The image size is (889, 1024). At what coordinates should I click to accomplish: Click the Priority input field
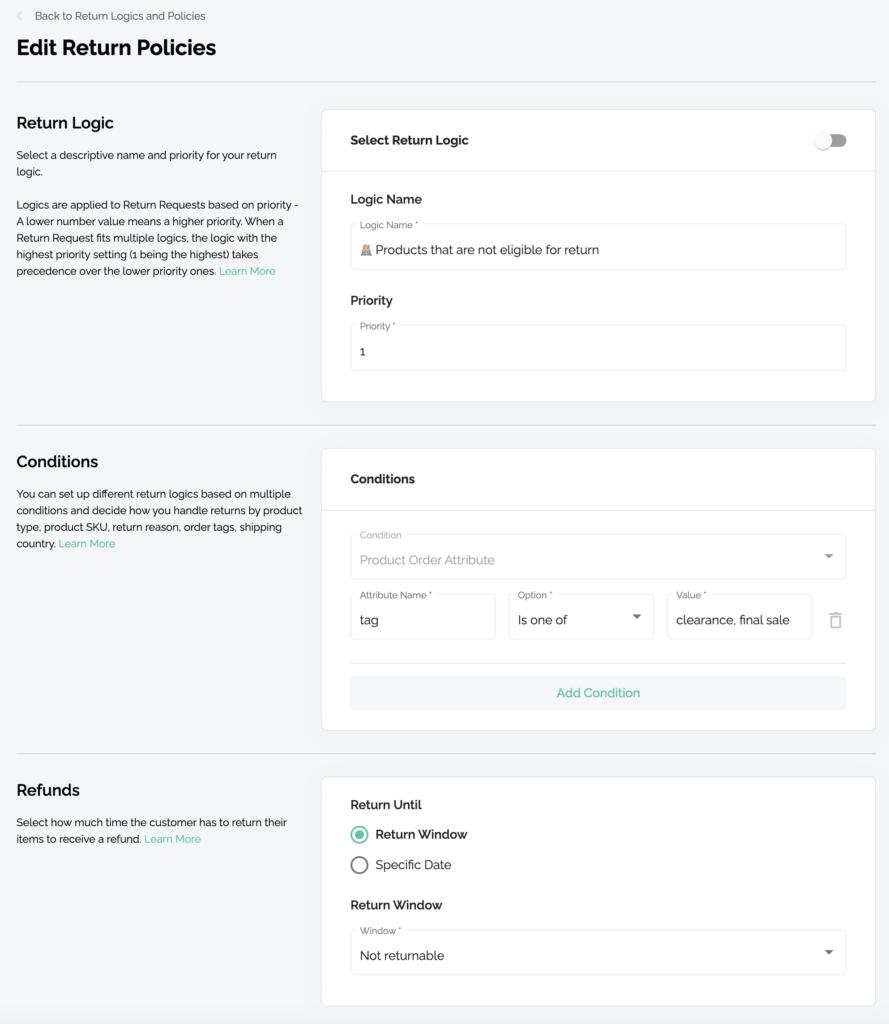(597, 351)
